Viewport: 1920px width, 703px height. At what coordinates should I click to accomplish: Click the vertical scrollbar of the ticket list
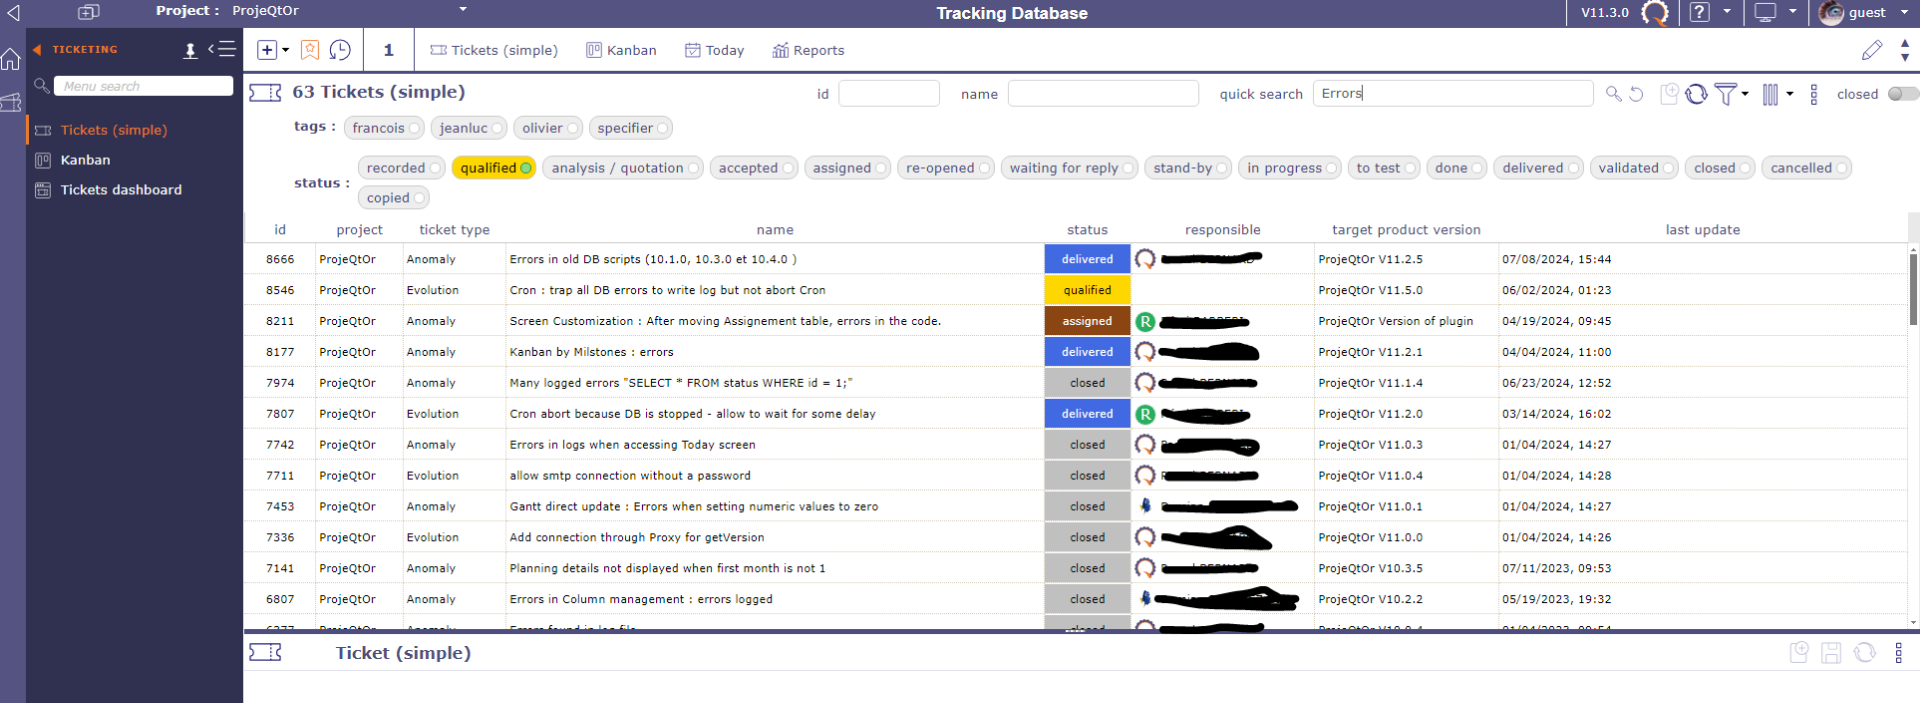coord(1913,290)
